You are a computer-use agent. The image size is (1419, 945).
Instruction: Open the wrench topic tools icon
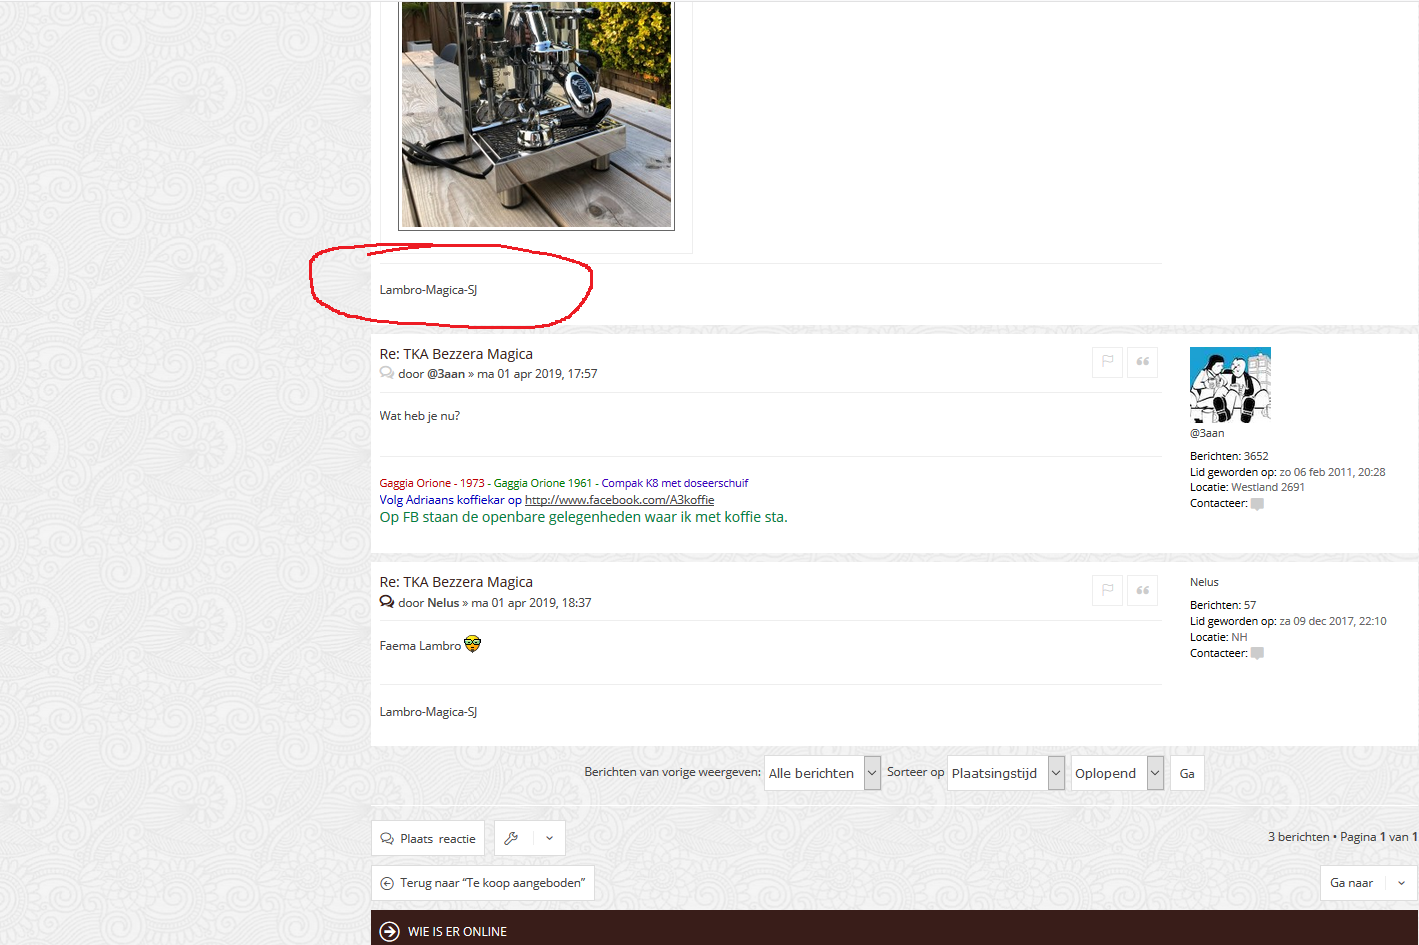pos(512,838)
